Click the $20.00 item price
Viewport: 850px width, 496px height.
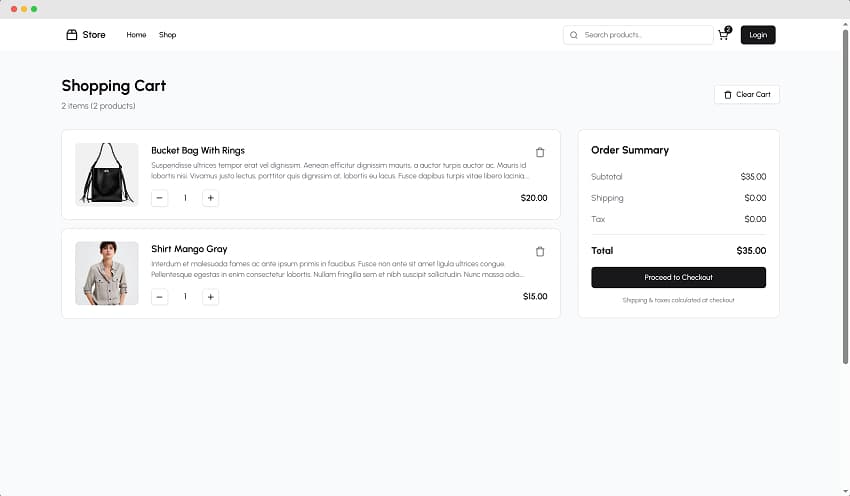click(534, 198)
